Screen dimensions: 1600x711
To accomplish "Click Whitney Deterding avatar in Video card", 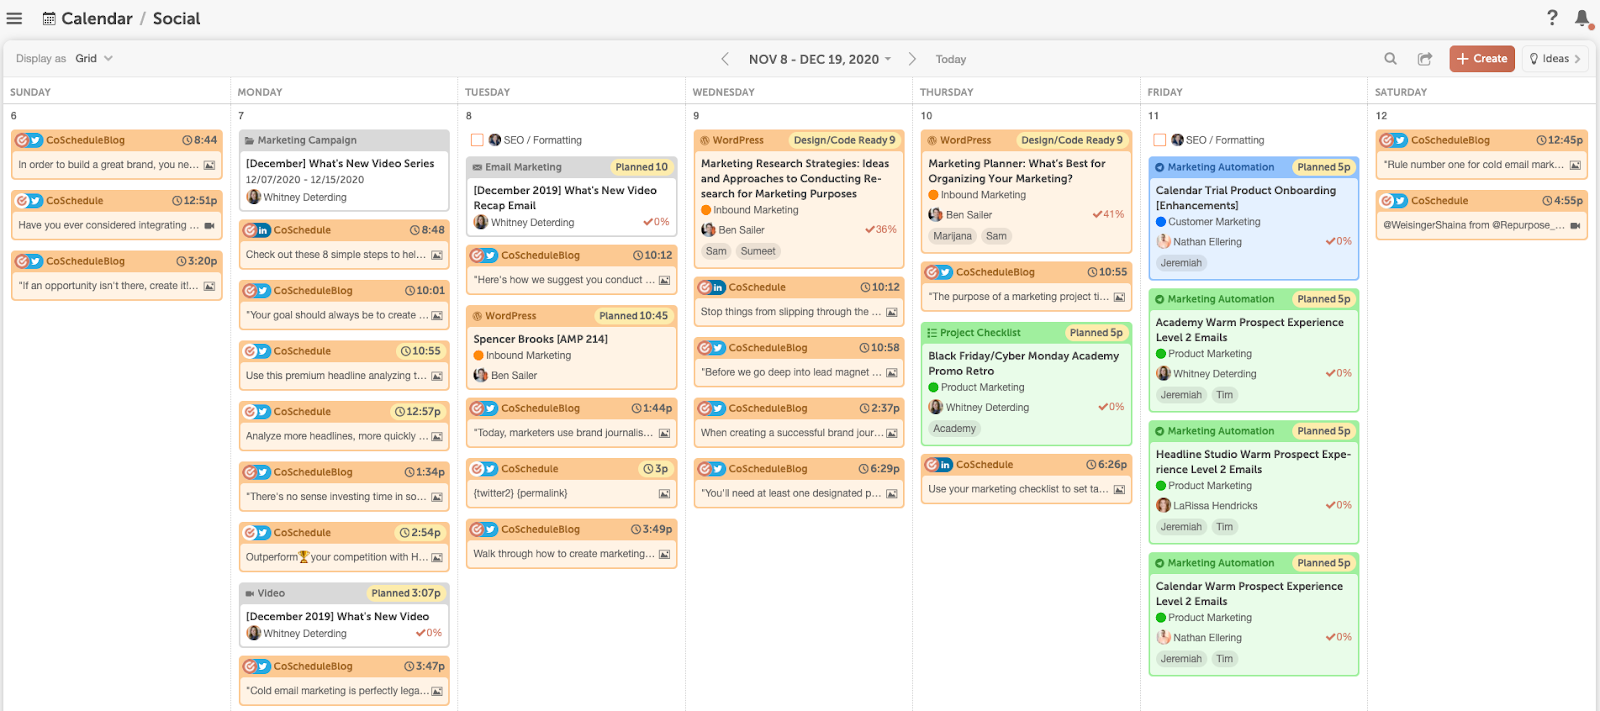I will click(x=254, y=633).
